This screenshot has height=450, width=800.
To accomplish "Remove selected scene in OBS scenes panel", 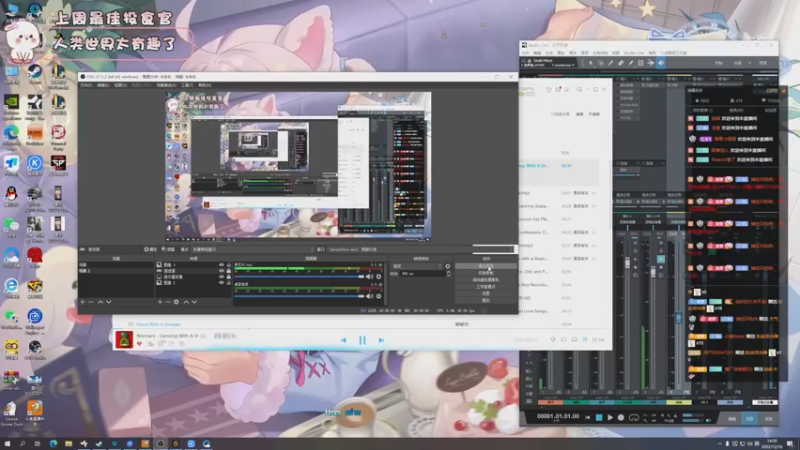I will pyautogui.click(x=91, y=302).
